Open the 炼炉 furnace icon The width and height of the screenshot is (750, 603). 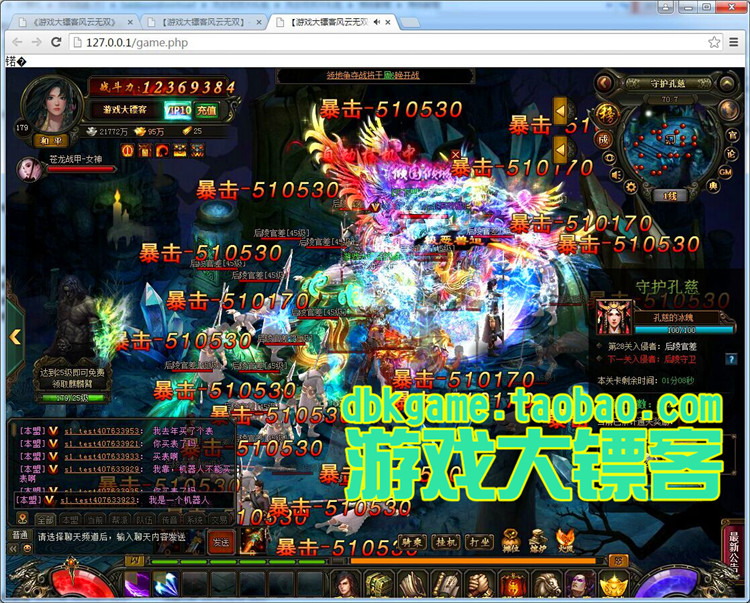[538, 541]
